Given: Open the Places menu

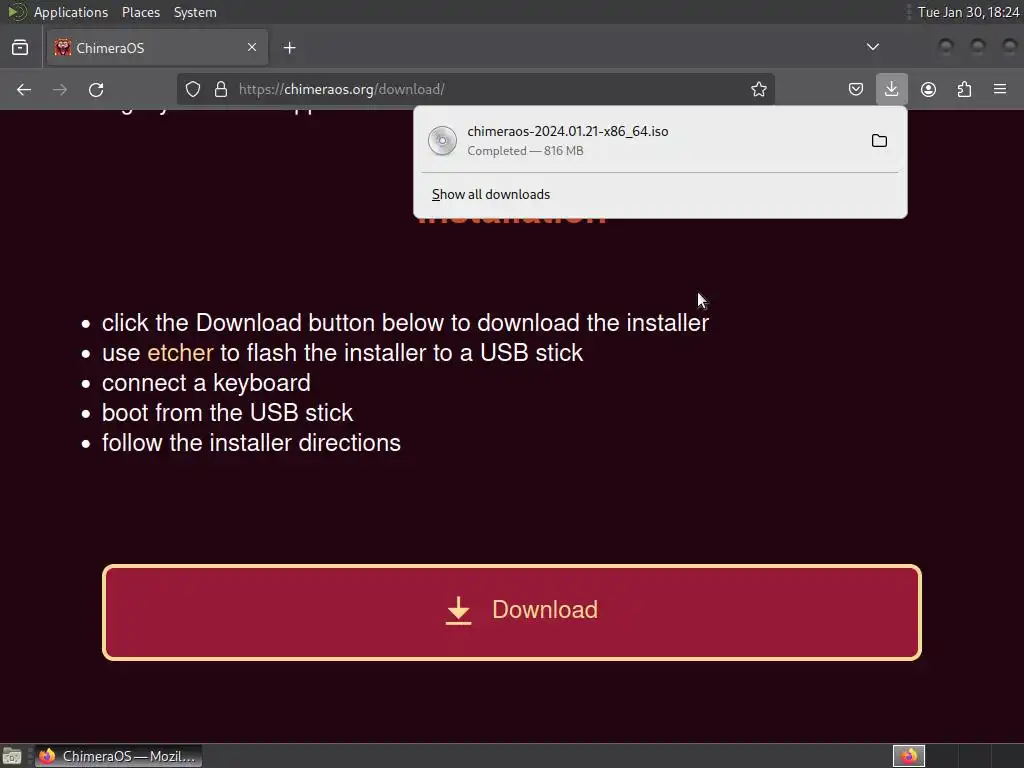Looking at the screenshot, I should 140,12.
